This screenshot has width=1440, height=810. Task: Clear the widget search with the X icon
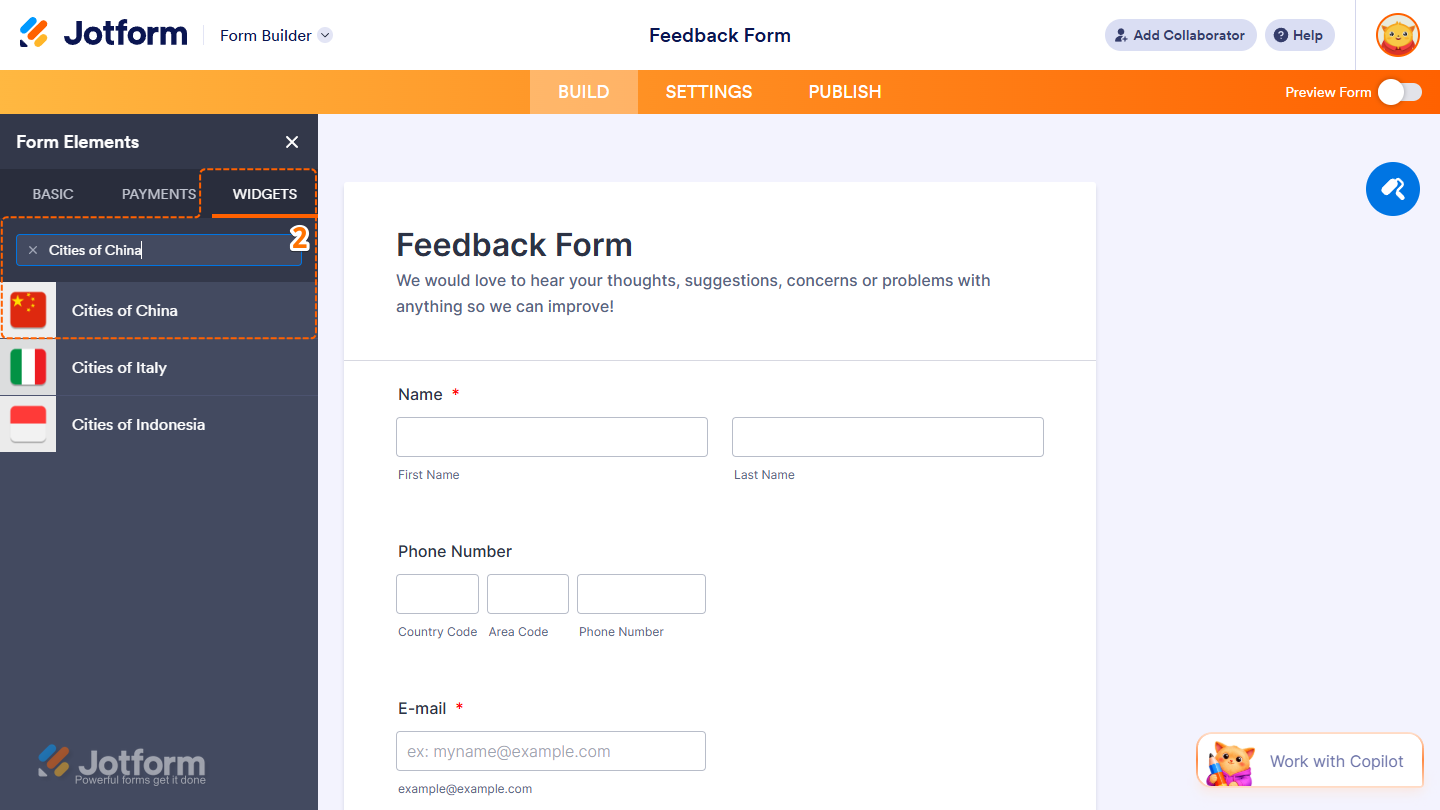pyautogui.click(x=33, y=250)
